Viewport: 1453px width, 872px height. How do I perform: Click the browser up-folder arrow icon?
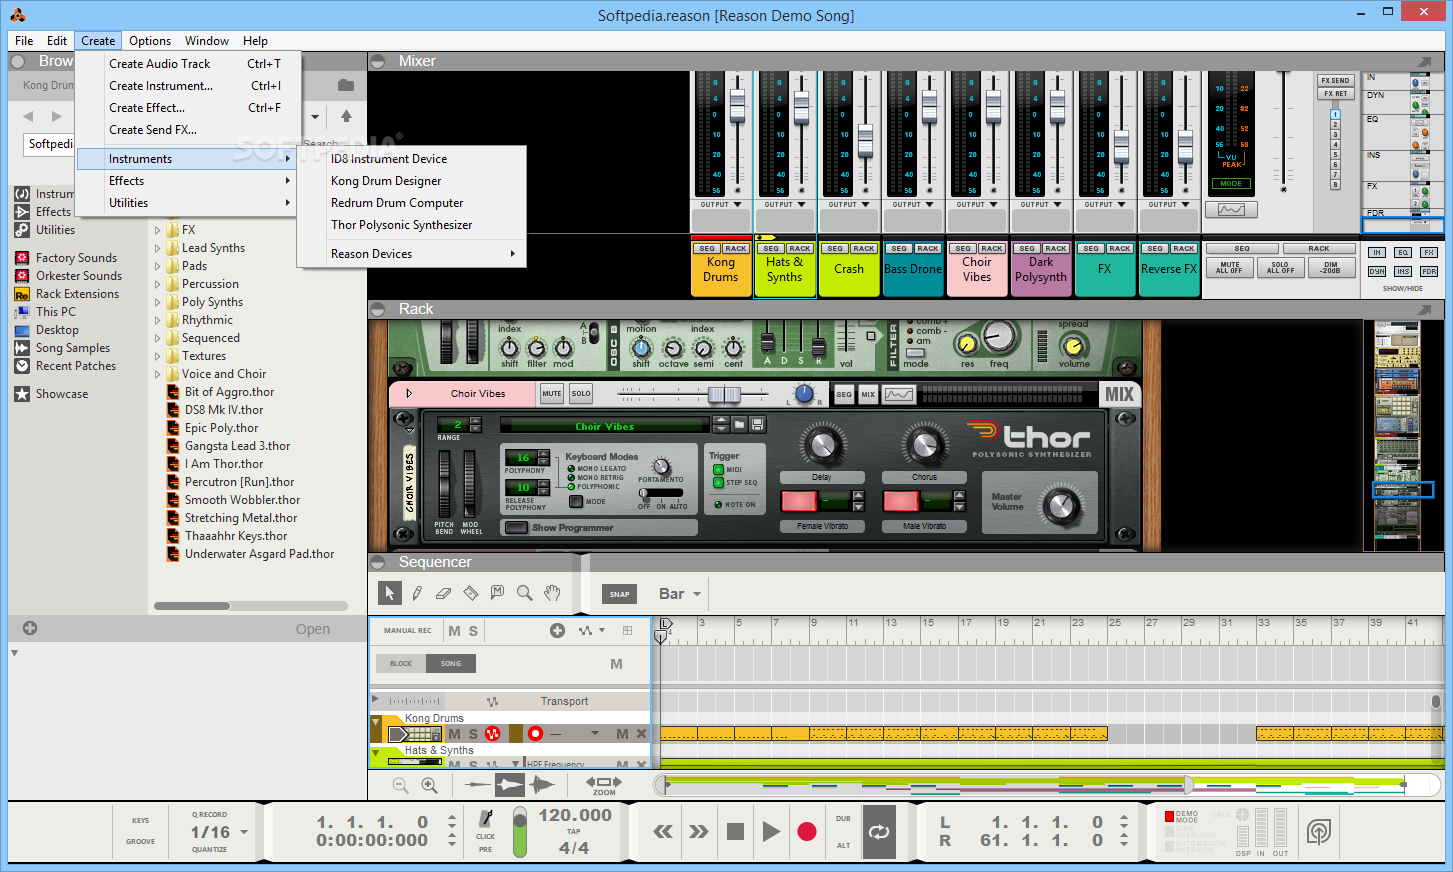[346, 116]
